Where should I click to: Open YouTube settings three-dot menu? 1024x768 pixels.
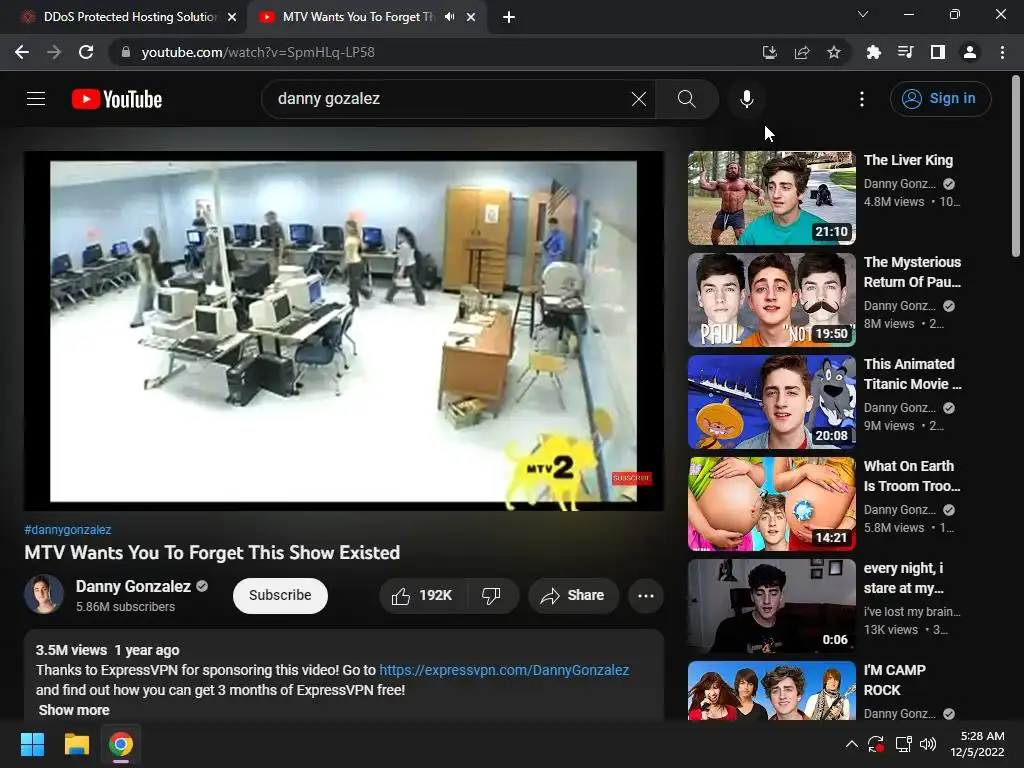pos(862,99)
